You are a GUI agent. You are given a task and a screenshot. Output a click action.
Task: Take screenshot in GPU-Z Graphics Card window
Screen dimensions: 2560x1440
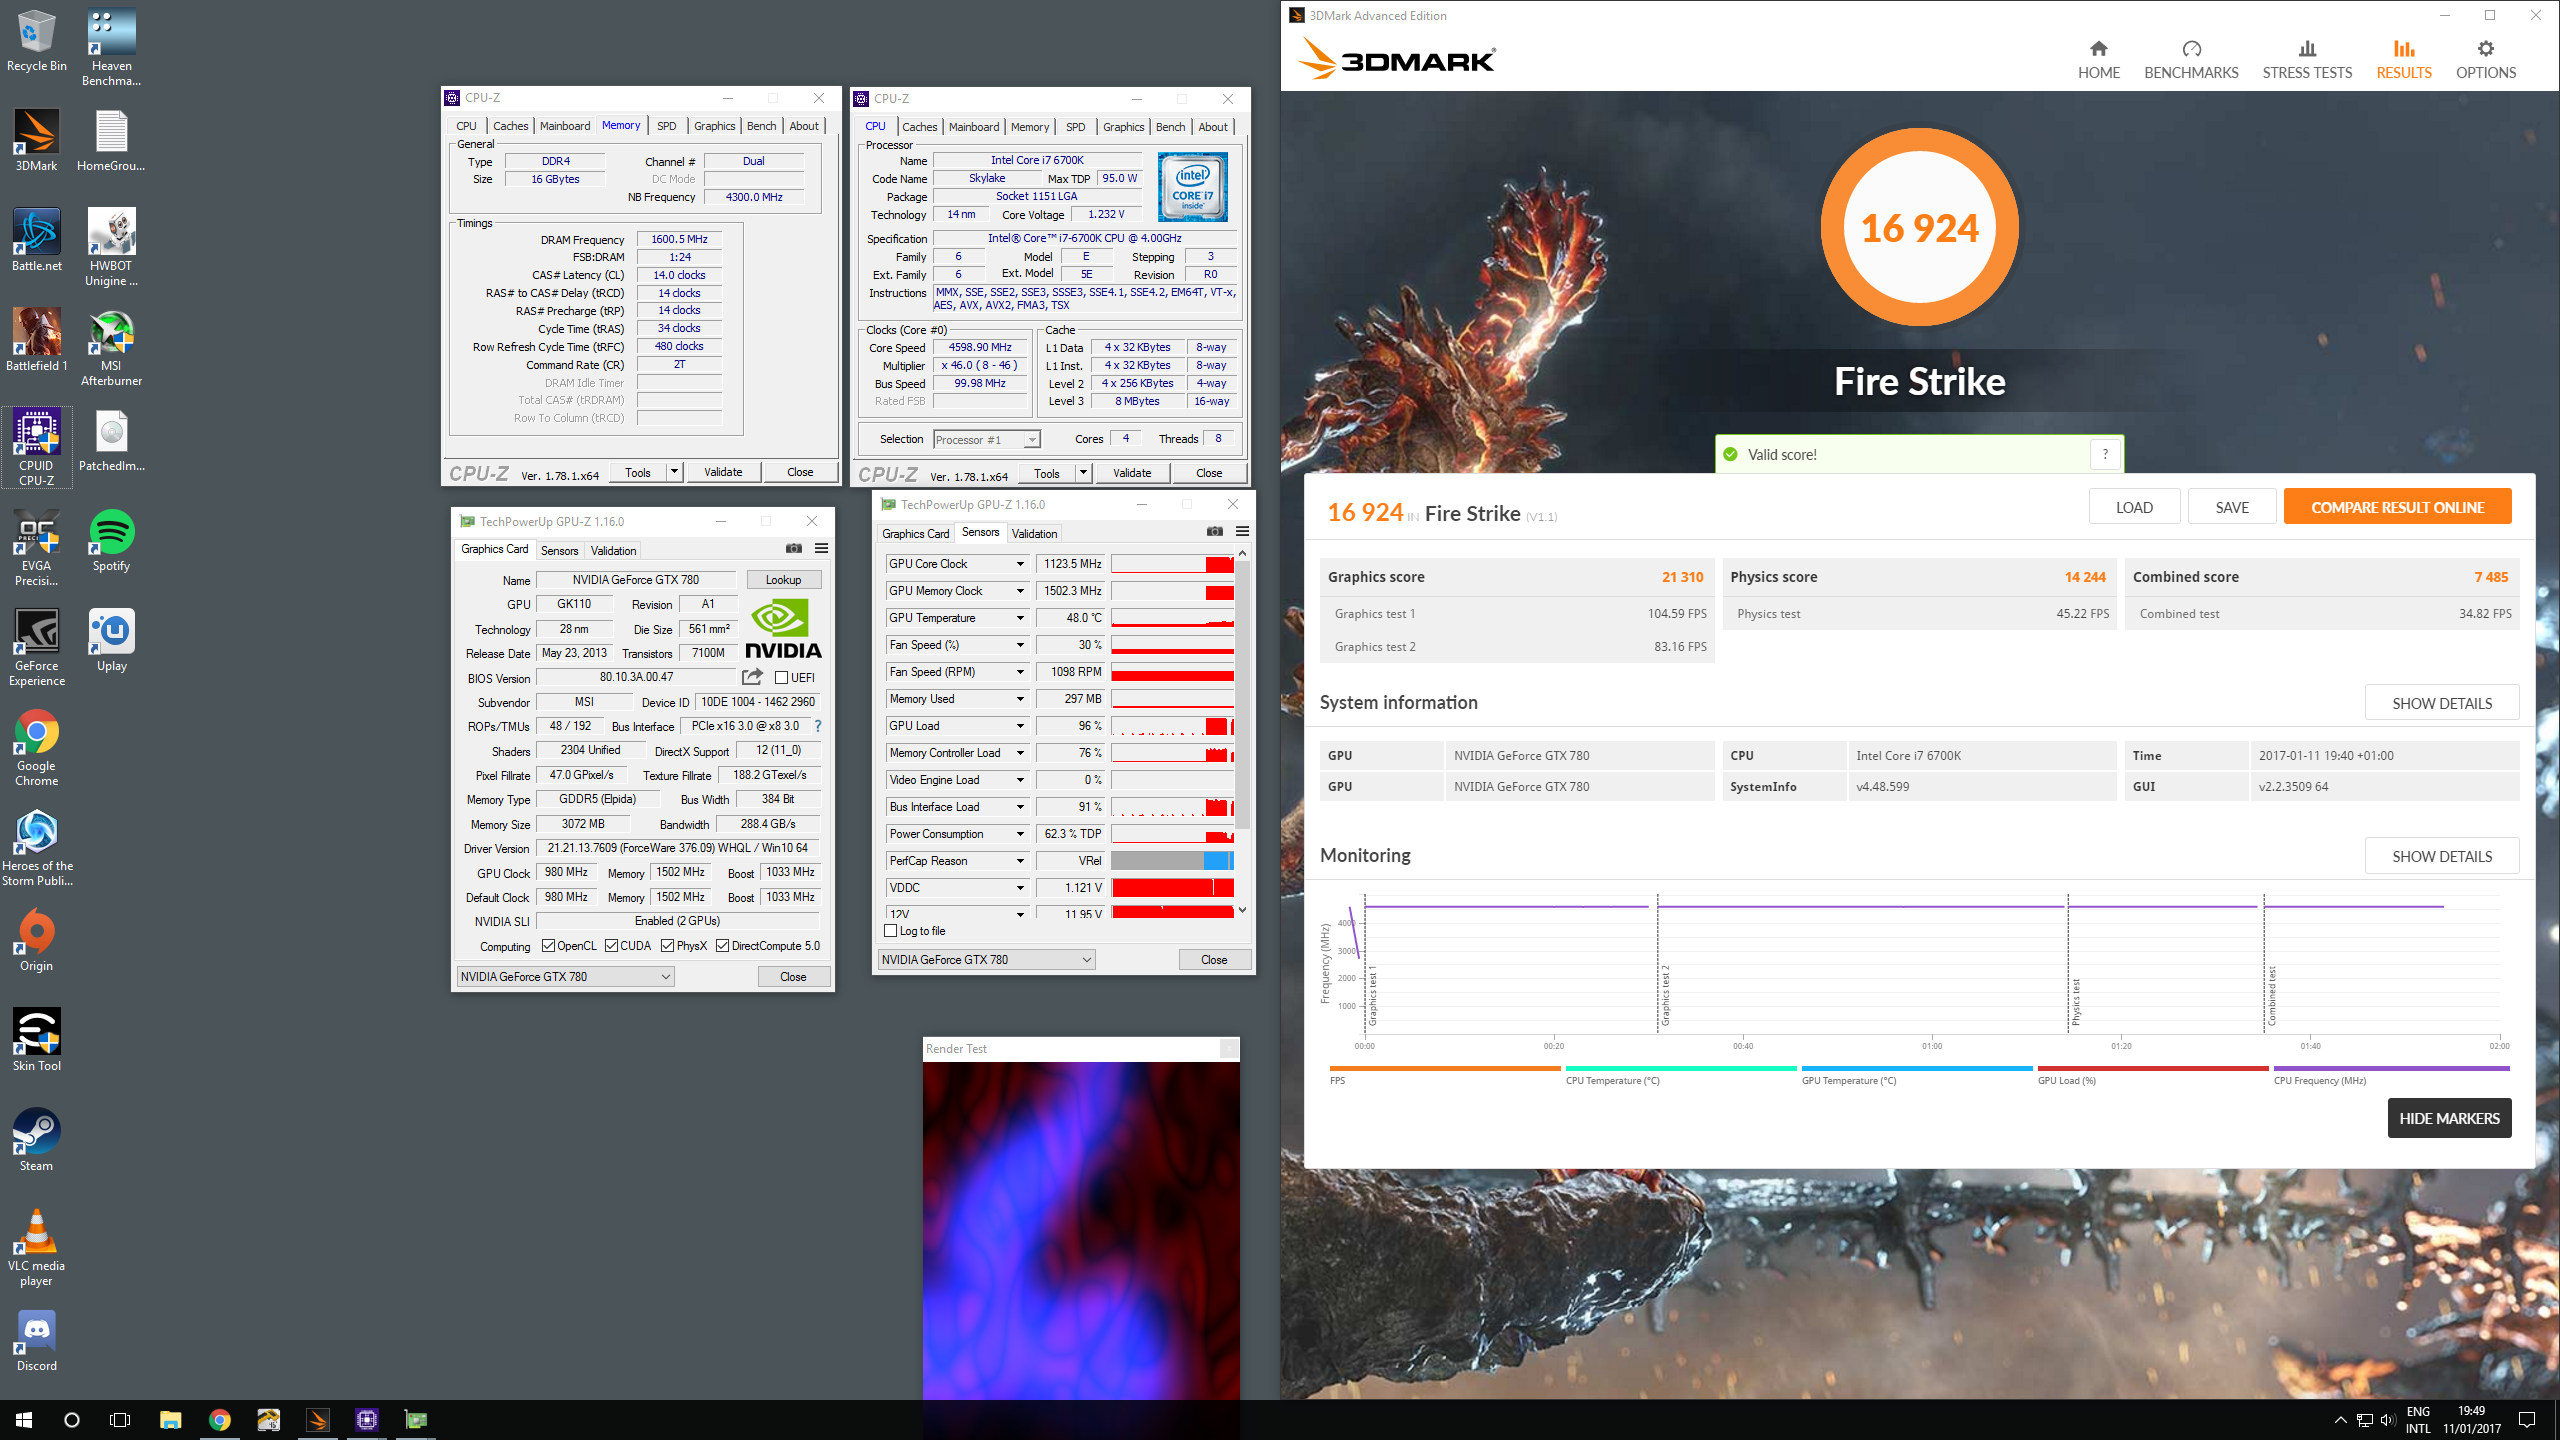(x=794, y=548)
